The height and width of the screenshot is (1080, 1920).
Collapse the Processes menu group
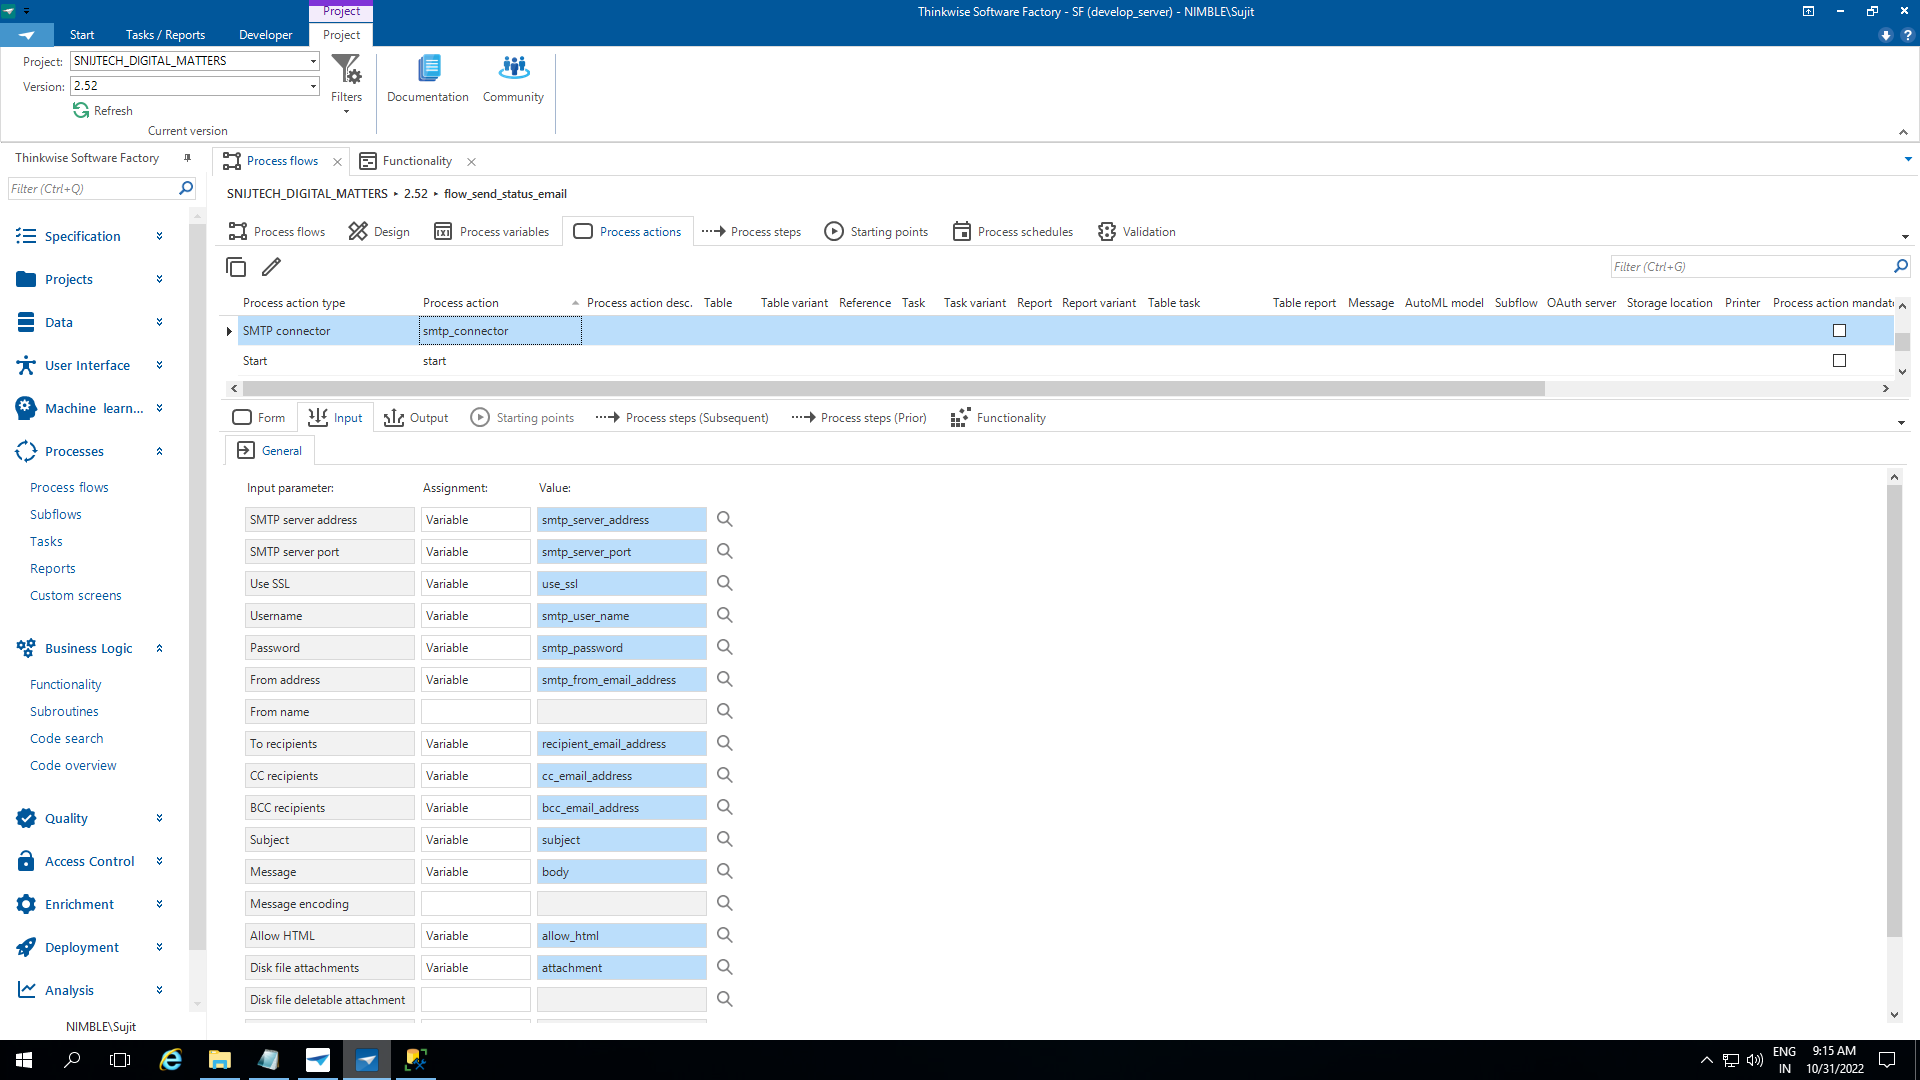[x=92, y=451]
